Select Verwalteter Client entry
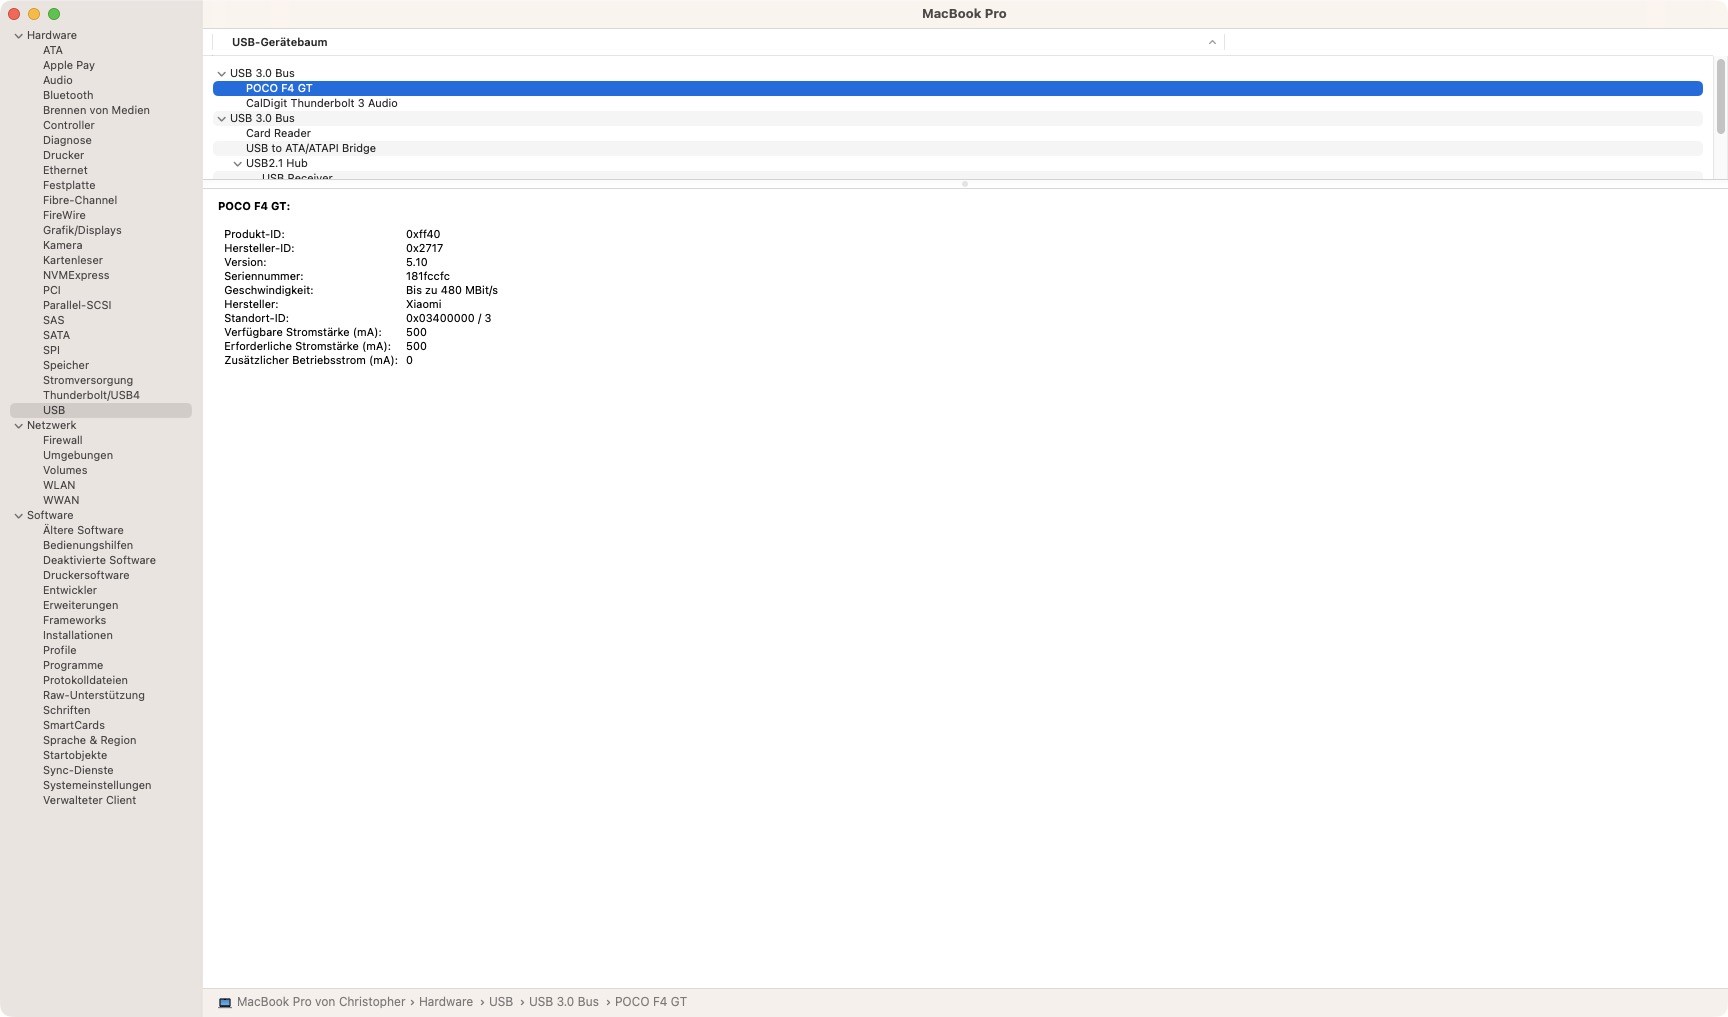The image size is (1728, 1017). pos(89,800)
